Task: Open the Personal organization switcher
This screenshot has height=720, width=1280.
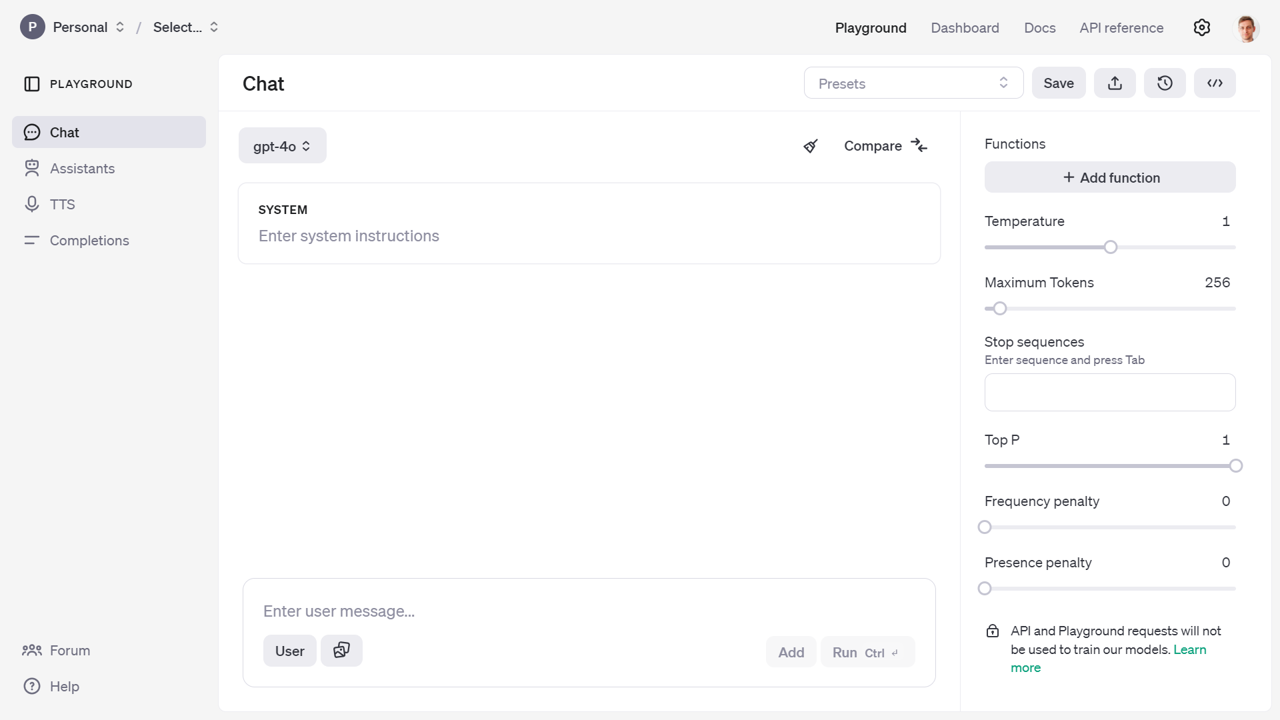Action: pyautogui.click(x=74, y=27)
